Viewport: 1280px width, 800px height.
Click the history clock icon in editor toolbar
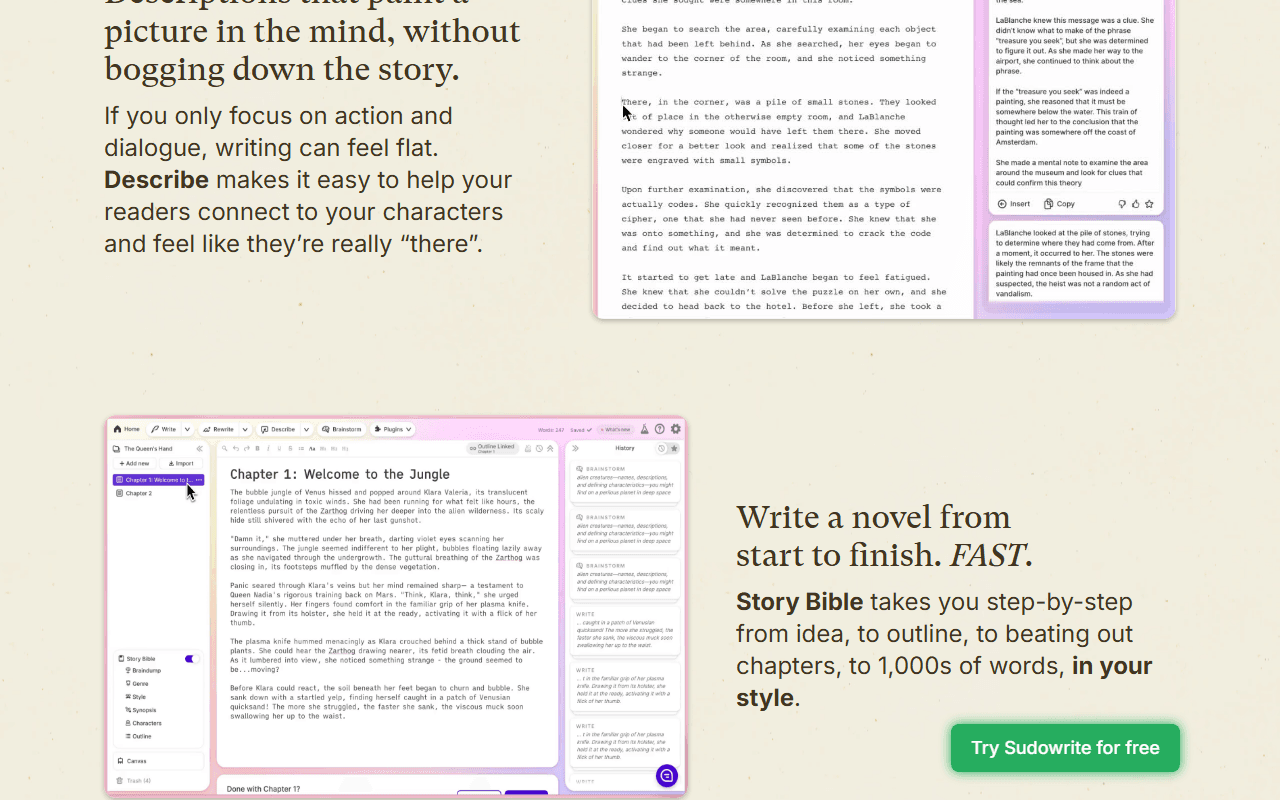[539, 449]
